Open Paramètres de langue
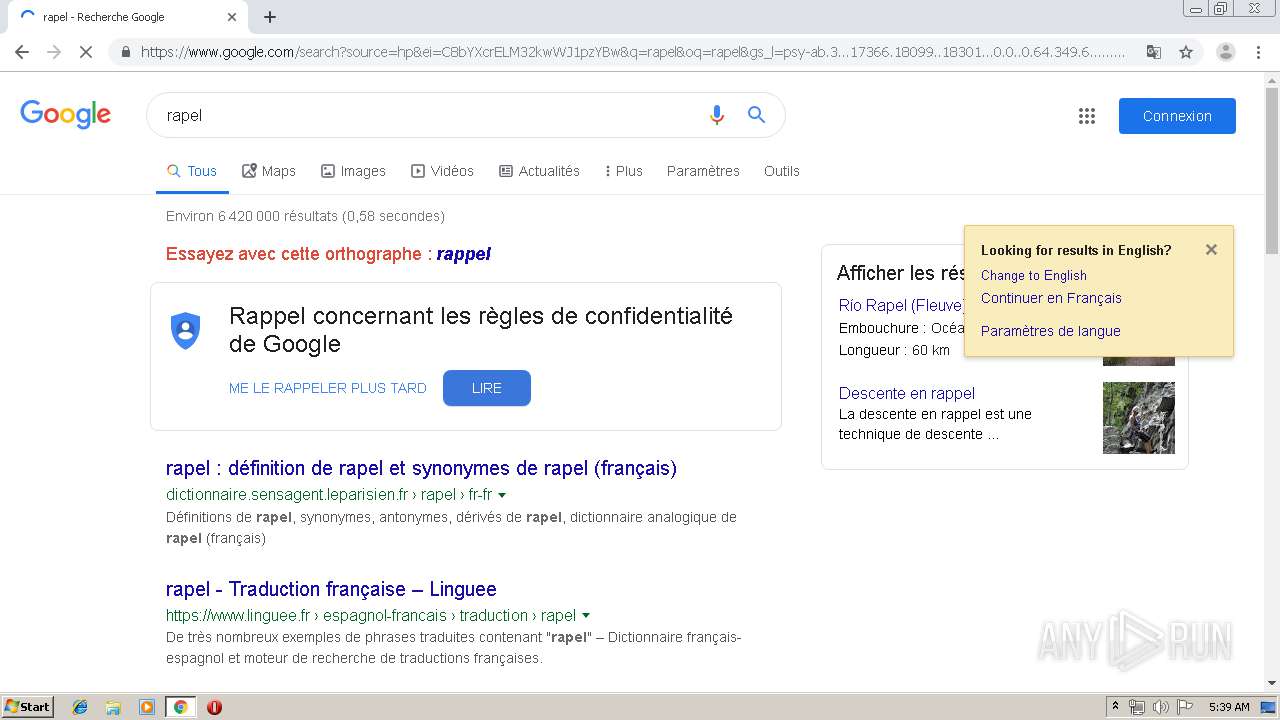The image size is (1280, 720). coord(1051,331)
